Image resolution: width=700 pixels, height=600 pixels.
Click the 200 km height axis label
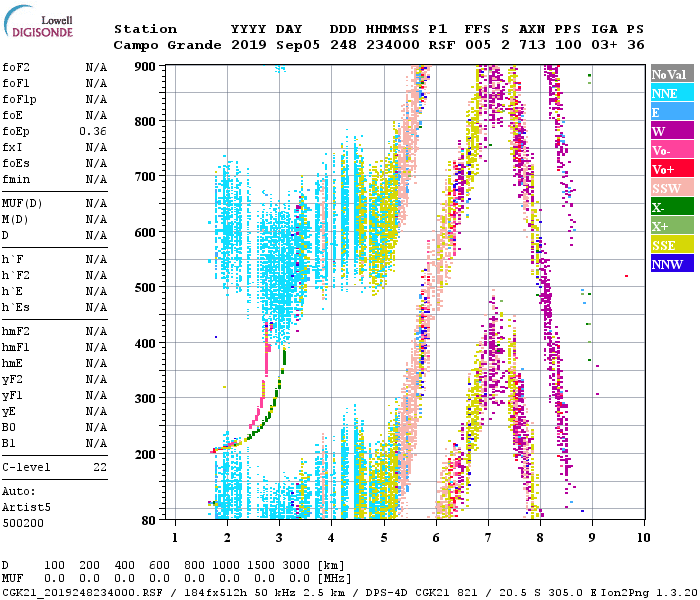145,454
